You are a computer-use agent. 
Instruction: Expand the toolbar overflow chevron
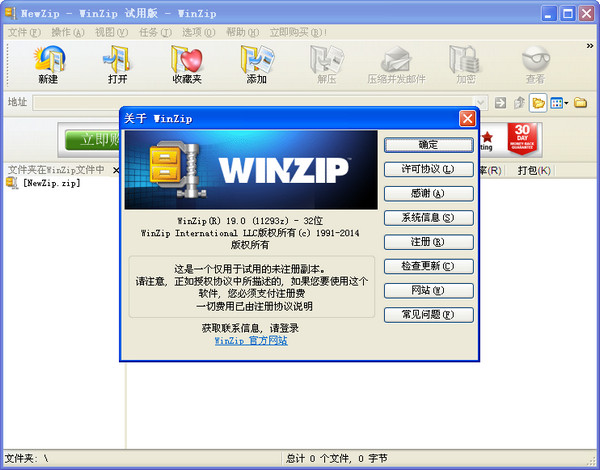point(589,46)
